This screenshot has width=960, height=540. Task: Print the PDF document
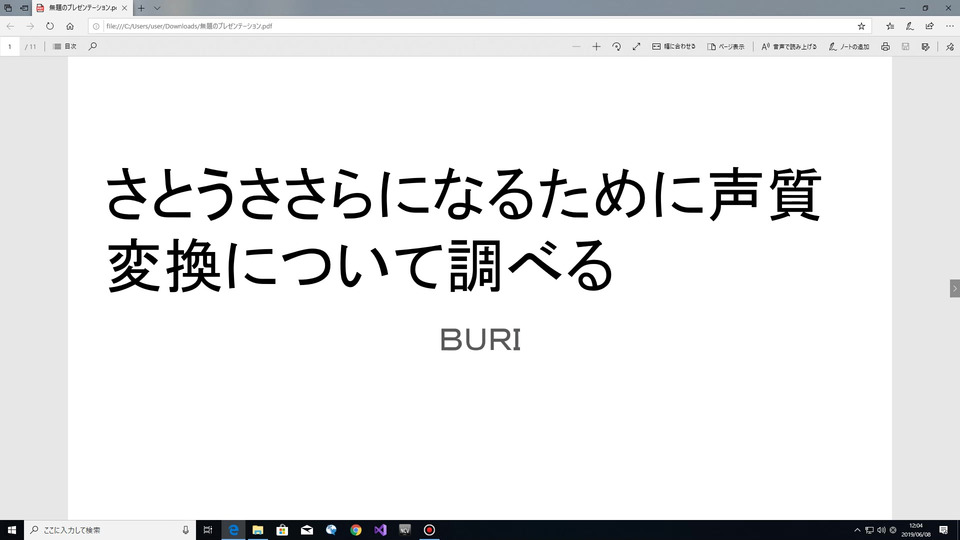tap(885, 47)
